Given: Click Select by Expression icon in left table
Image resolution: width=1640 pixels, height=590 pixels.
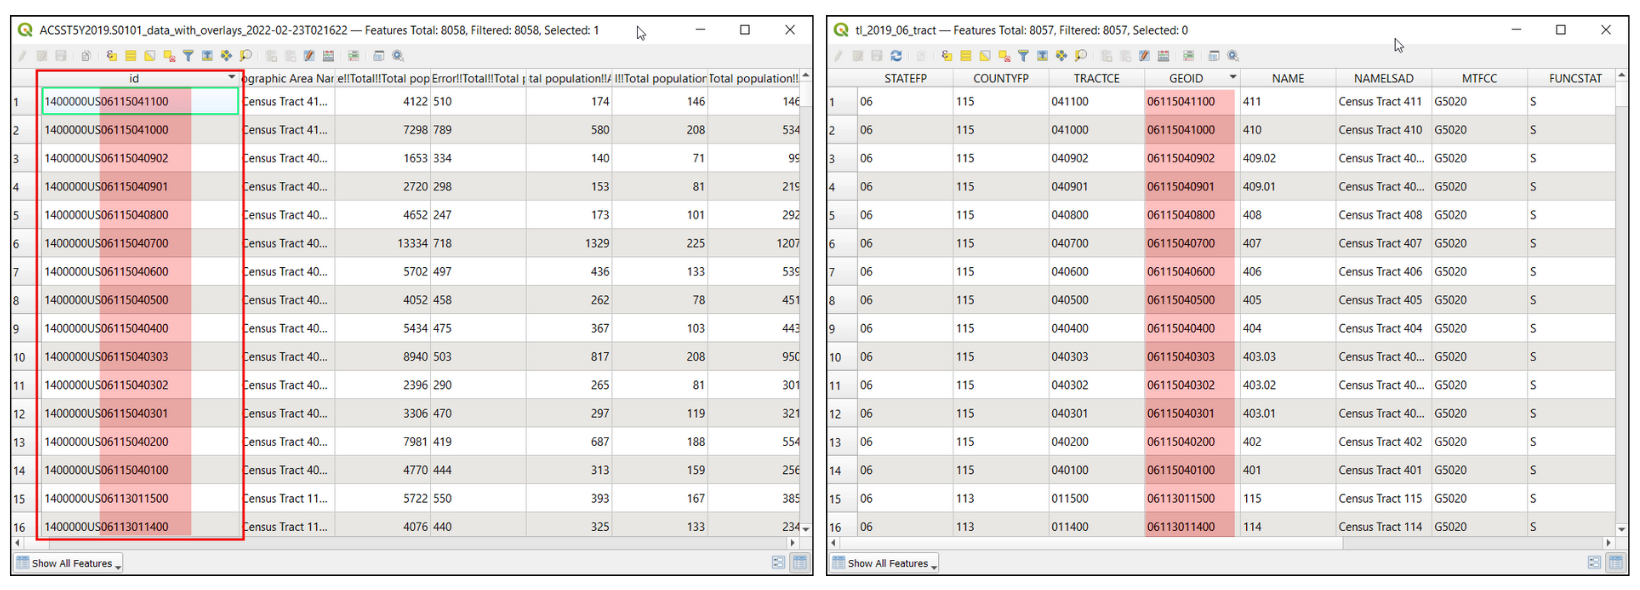Looking at the screenshot, I should pyautogui.click(x=111, y=56).
